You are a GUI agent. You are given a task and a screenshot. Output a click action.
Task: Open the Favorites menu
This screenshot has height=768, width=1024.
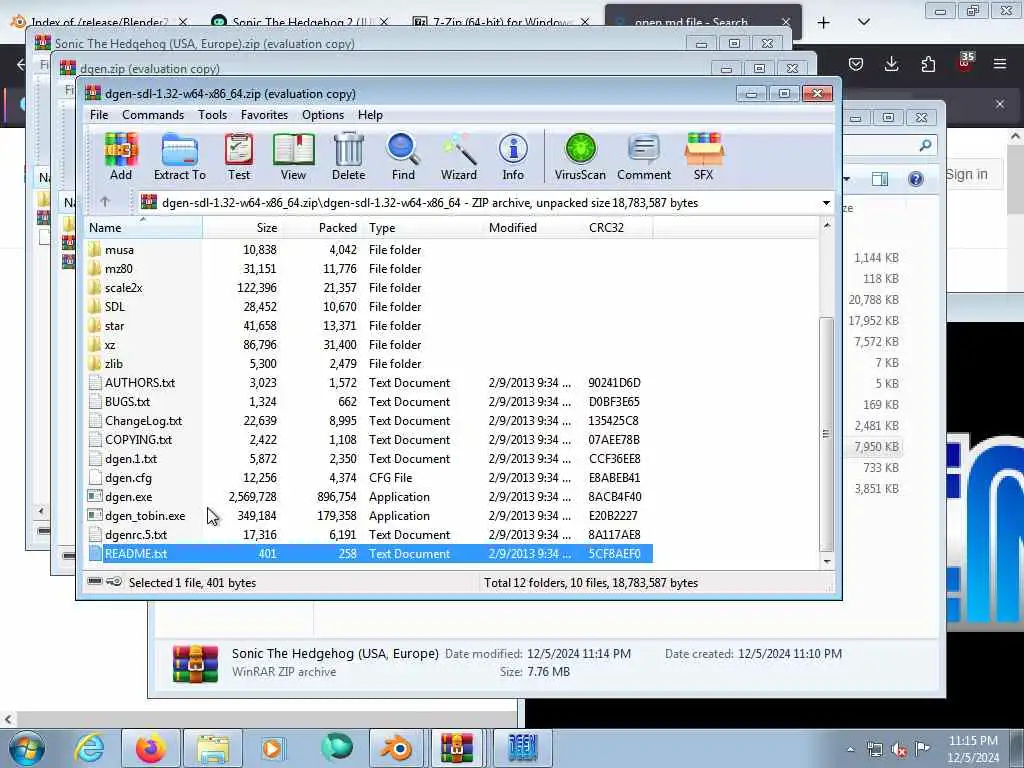tap(264, 115)
